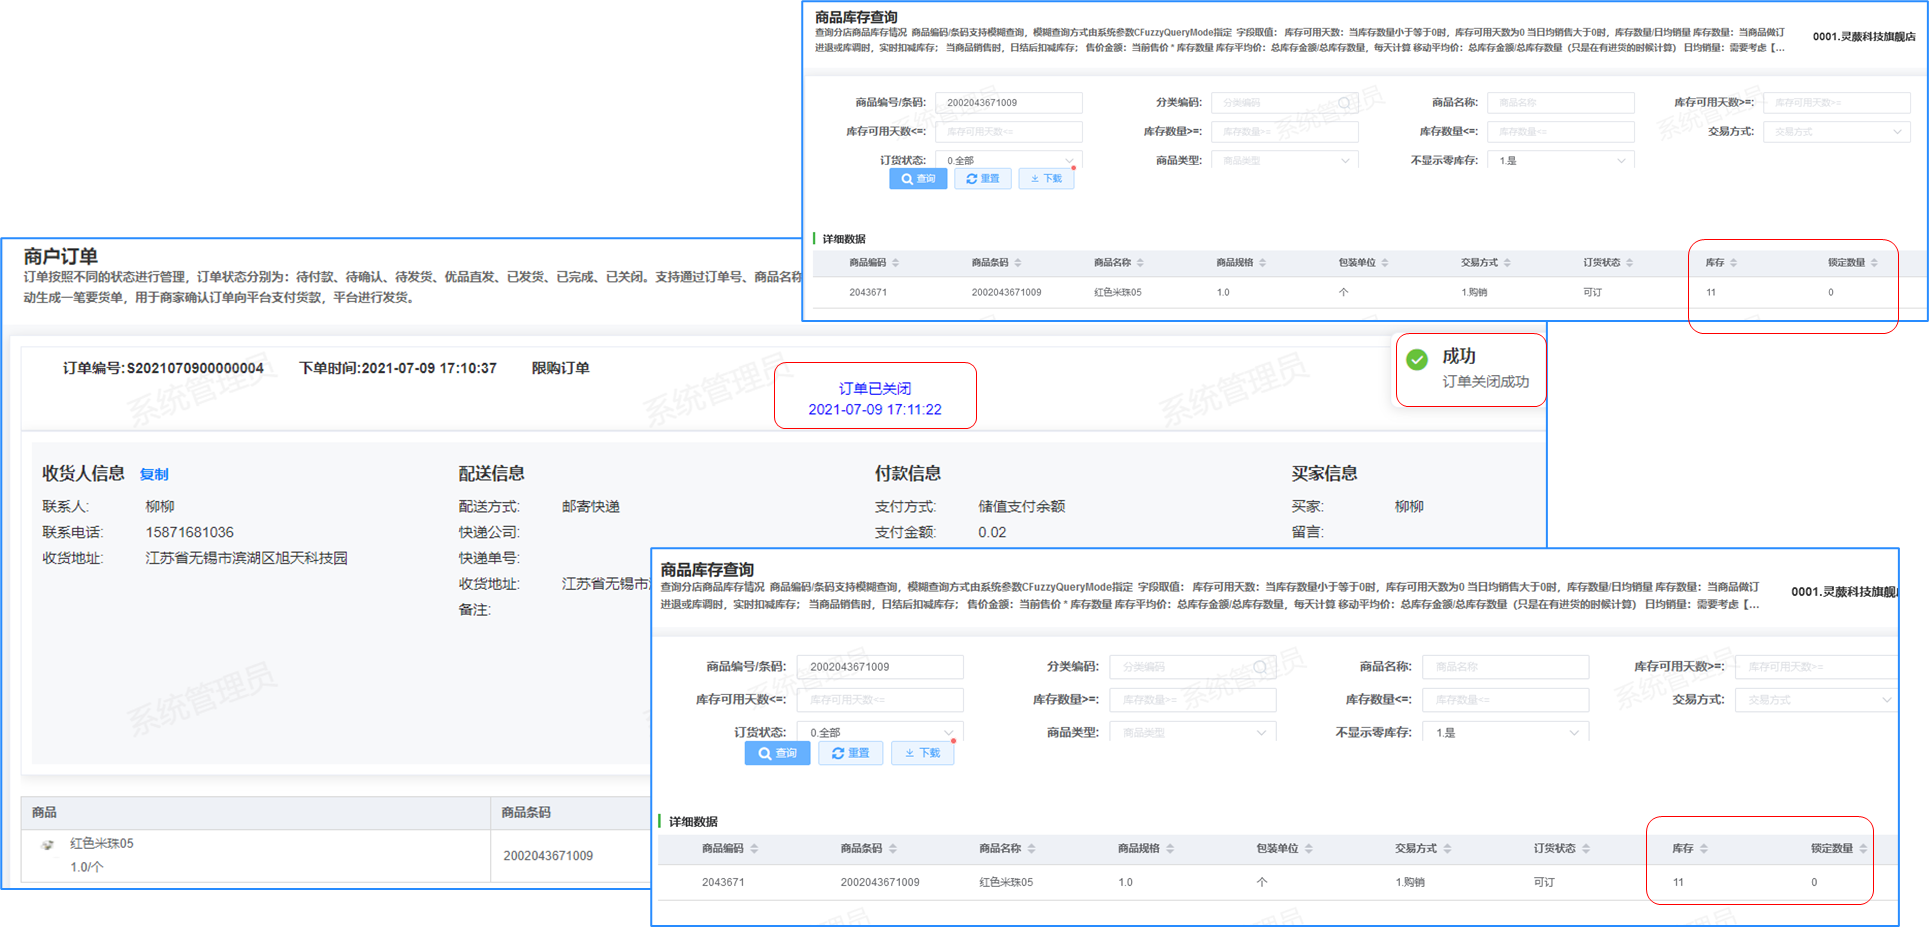Open 不显示零库存 dropdown in upper inventory window

(x=1561, y=160)
